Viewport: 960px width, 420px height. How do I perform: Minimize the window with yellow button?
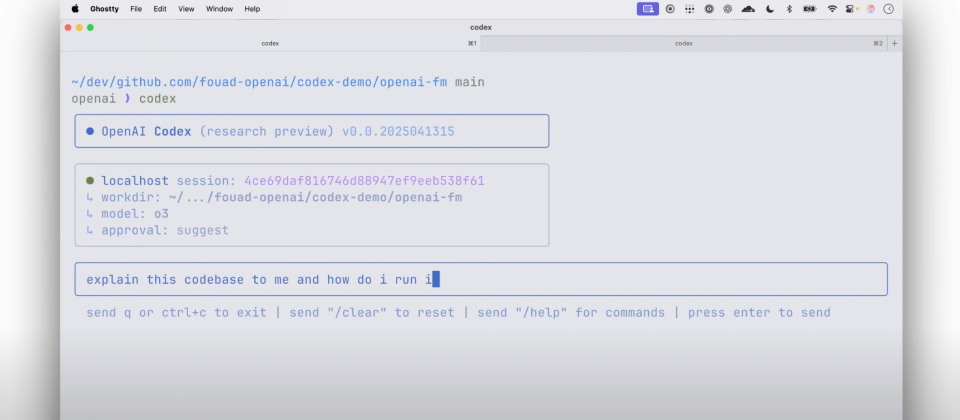coord(79,28)
